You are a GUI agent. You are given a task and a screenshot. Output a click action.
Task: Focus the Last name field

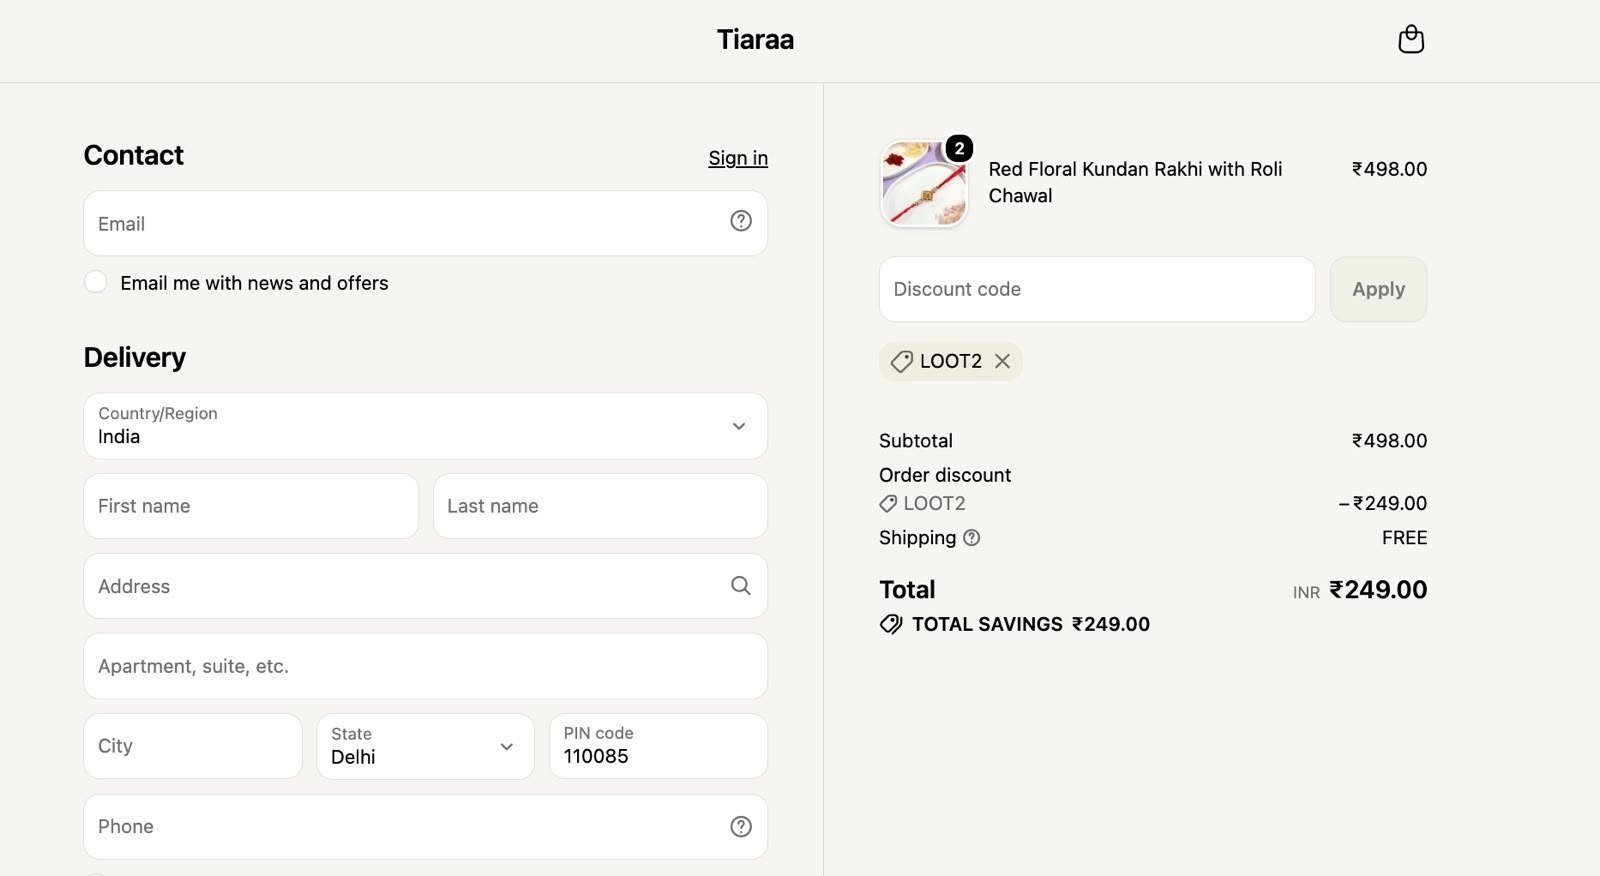tap(600, 506)
